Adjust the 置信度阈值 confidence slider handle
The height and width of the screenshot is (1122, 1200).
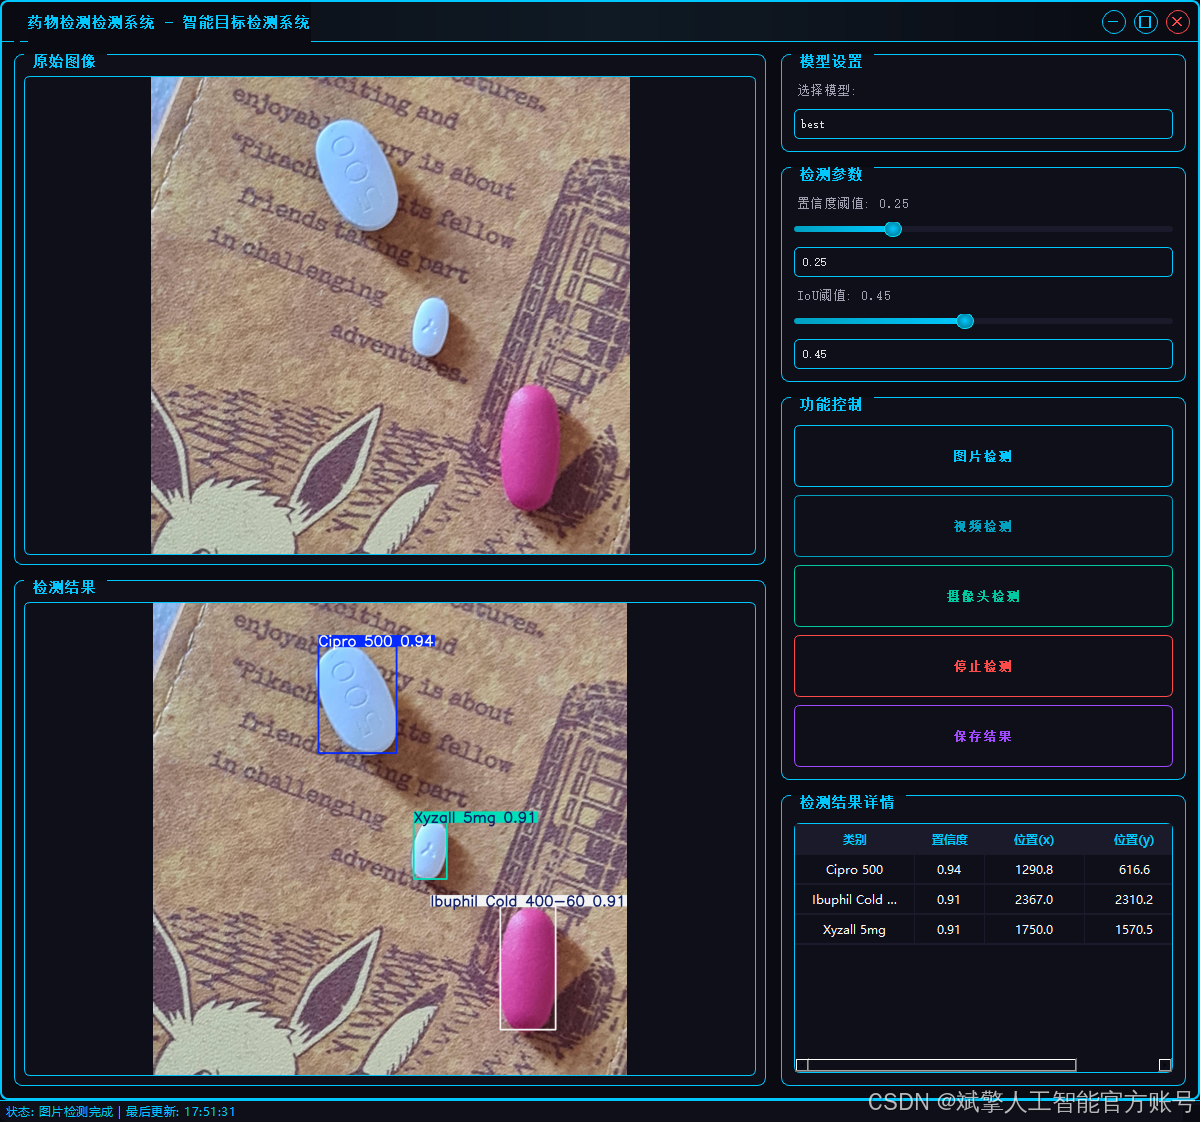893,229
